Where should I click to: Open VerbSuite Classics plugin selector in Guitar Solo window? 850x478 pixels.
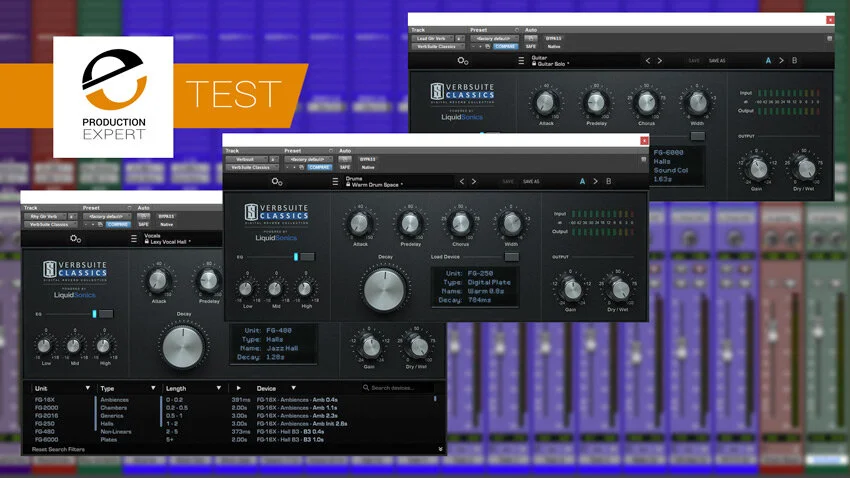pos(436,47)
